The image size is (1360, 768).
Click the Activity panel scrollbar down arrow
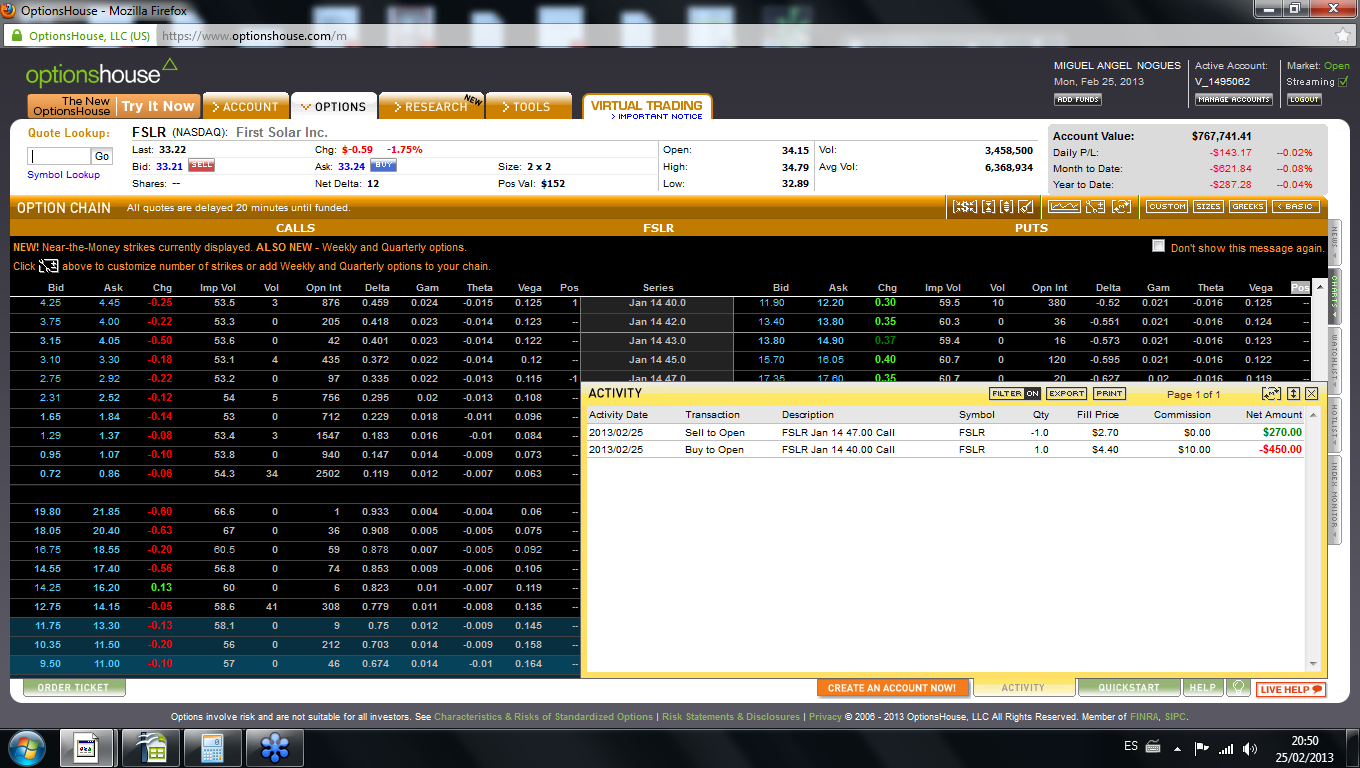1312,663
